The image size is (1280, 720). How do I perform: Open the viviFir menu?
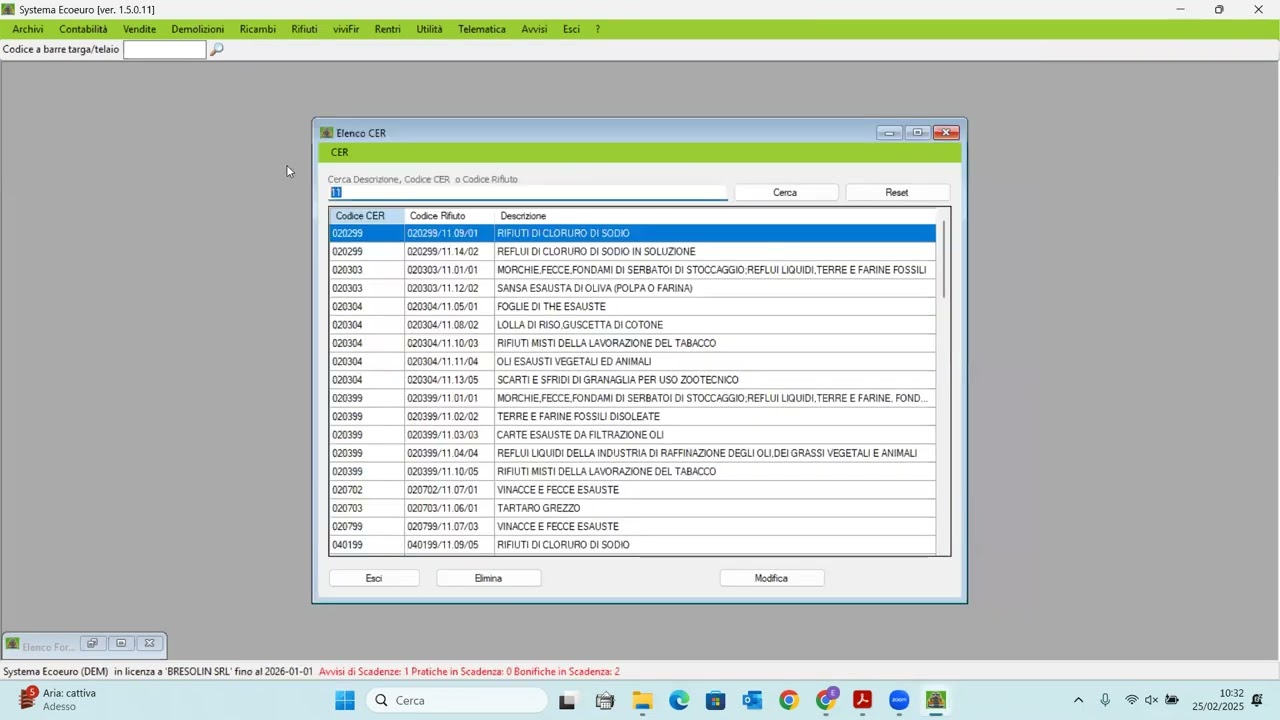click(346, 29)
